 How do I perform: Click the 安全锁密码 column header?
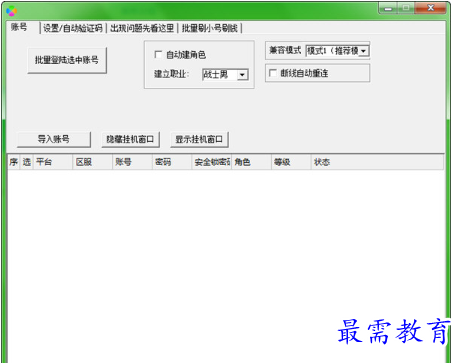click(x=211, y=162)
